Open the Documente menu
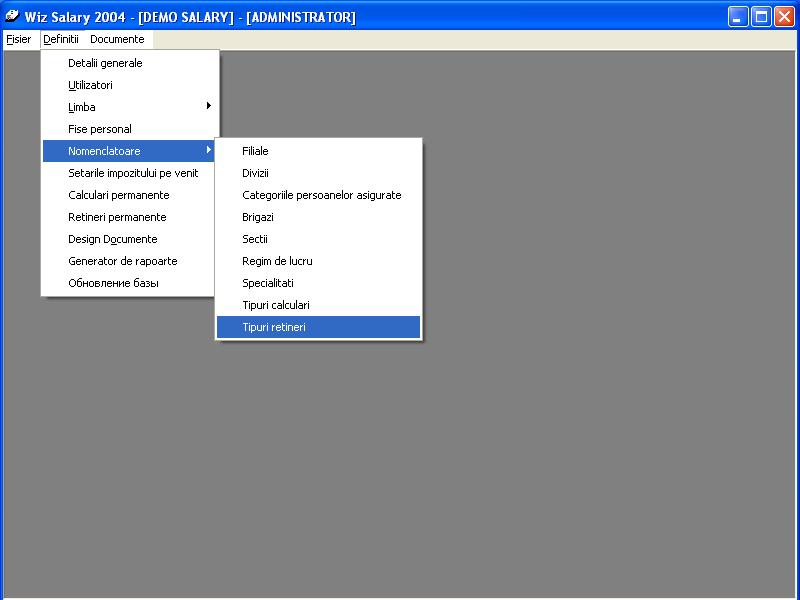 117,40
